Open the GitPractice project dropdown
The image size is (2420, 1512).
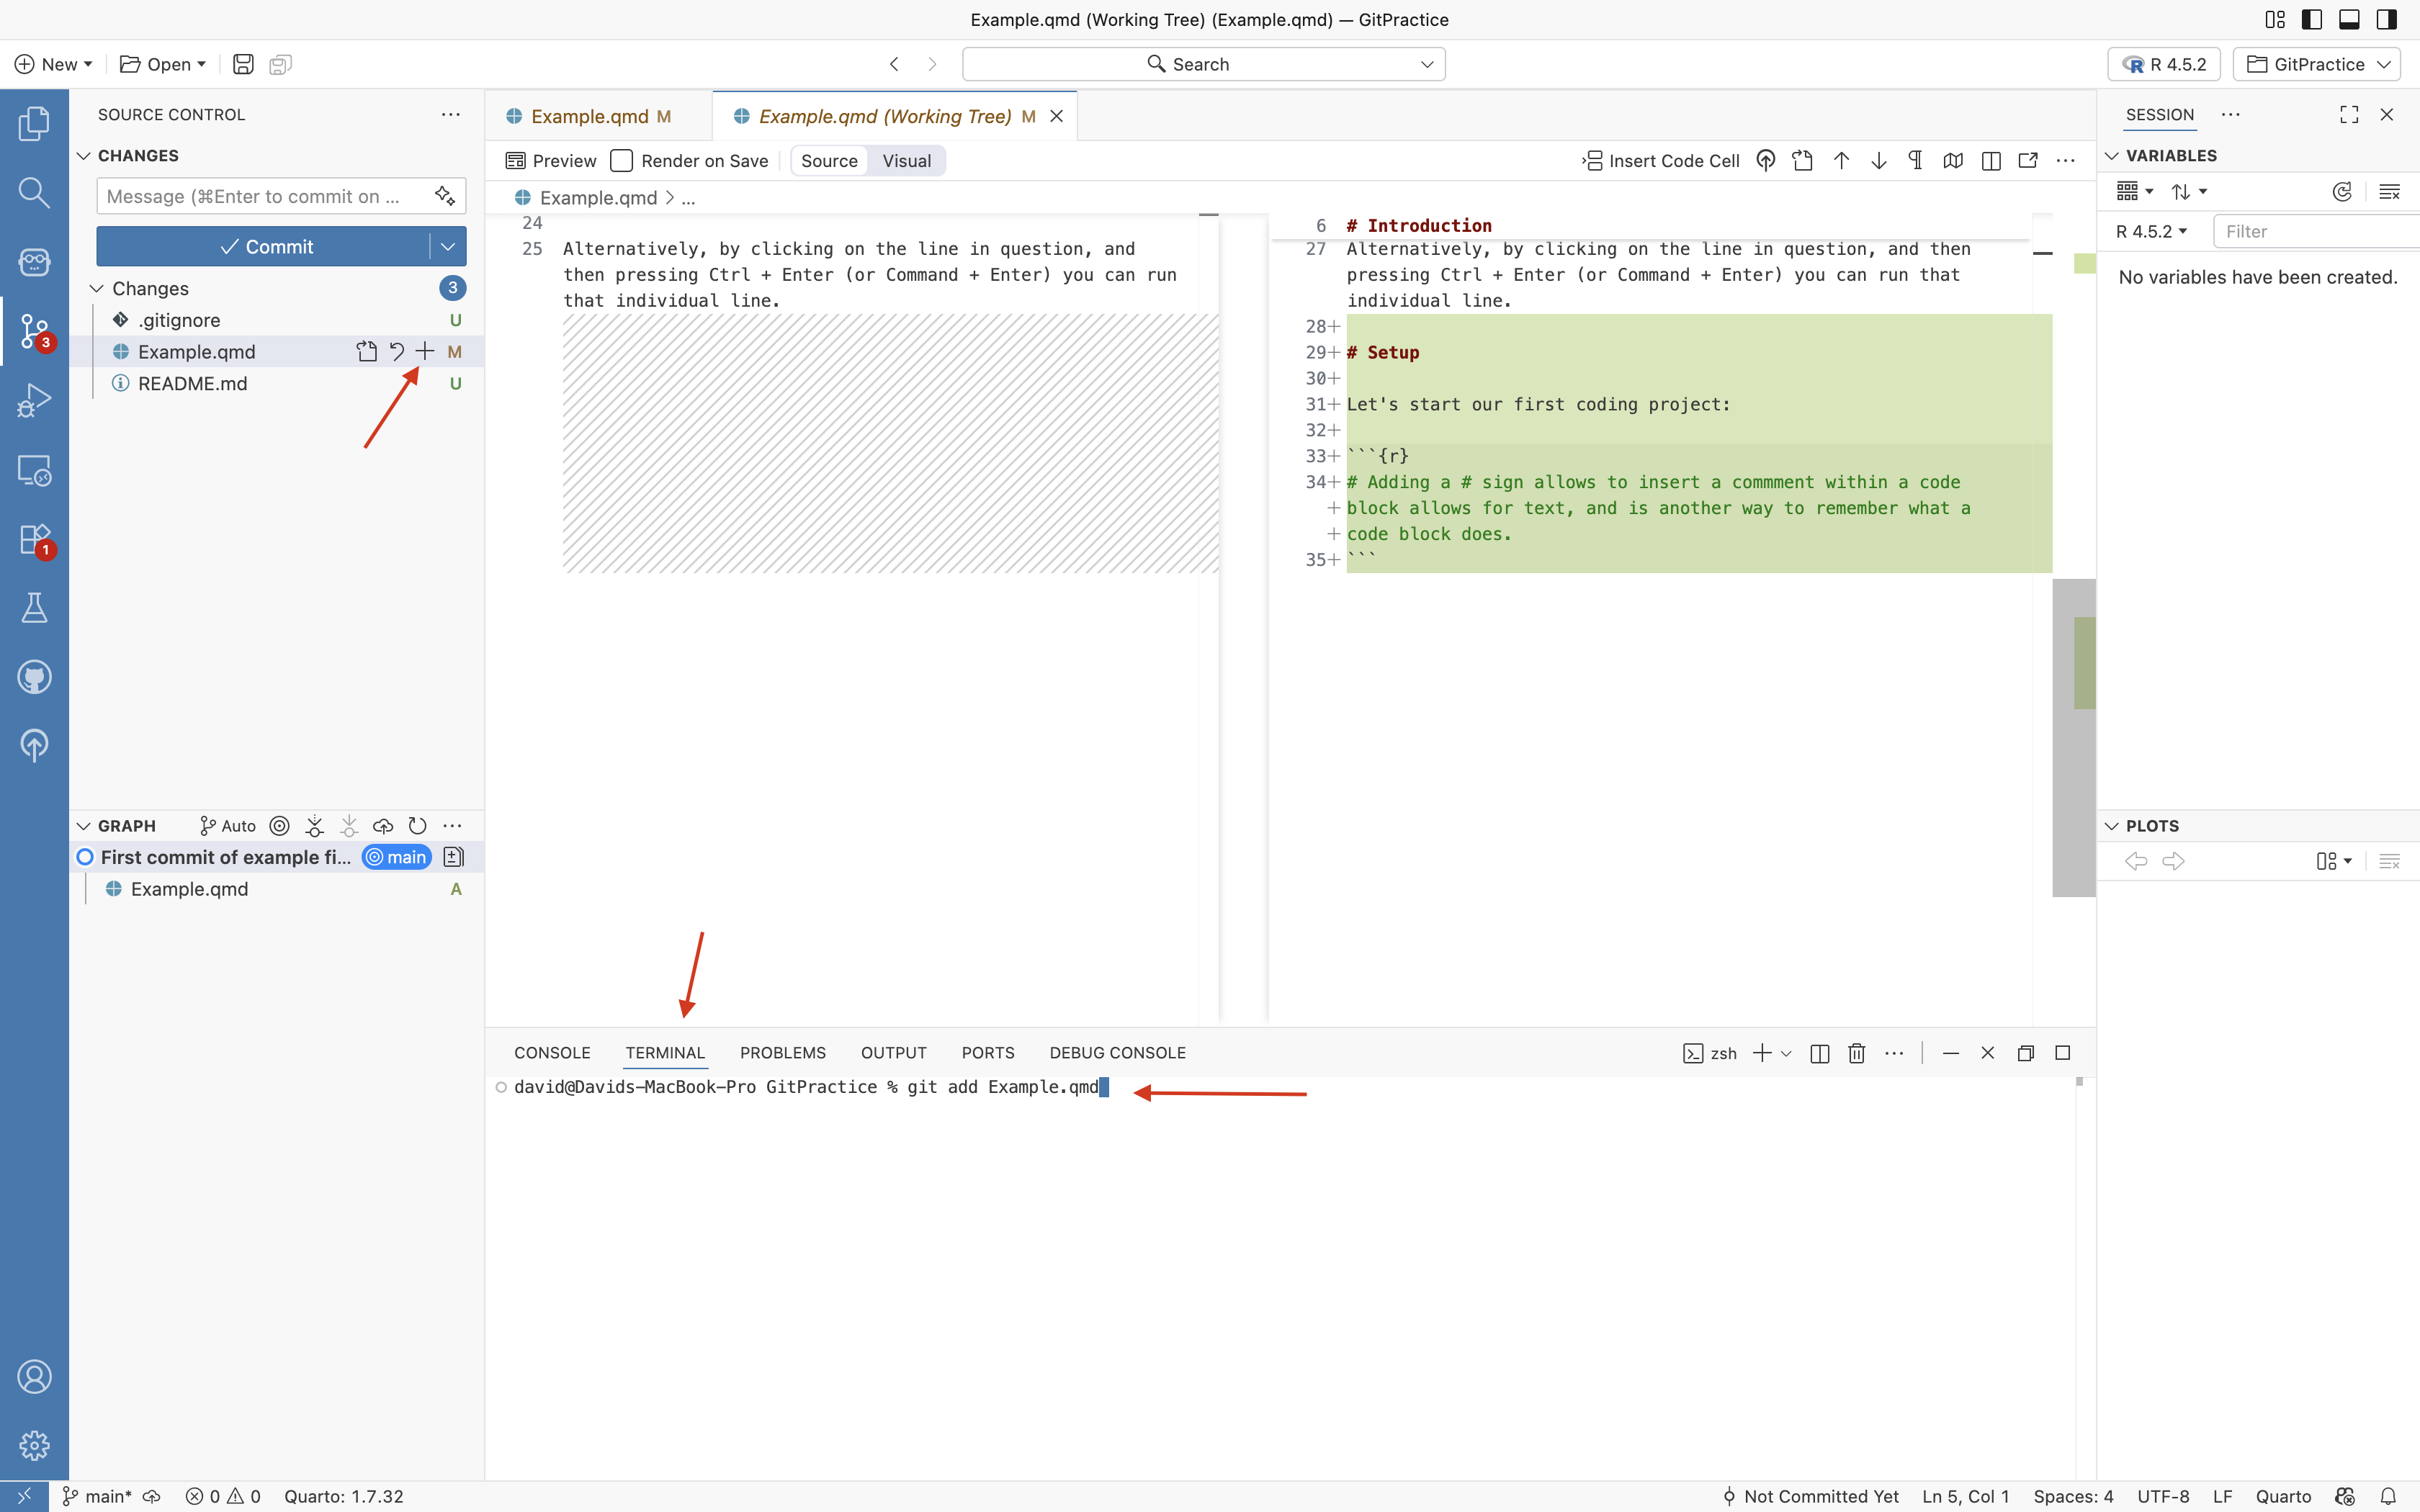2316,64
